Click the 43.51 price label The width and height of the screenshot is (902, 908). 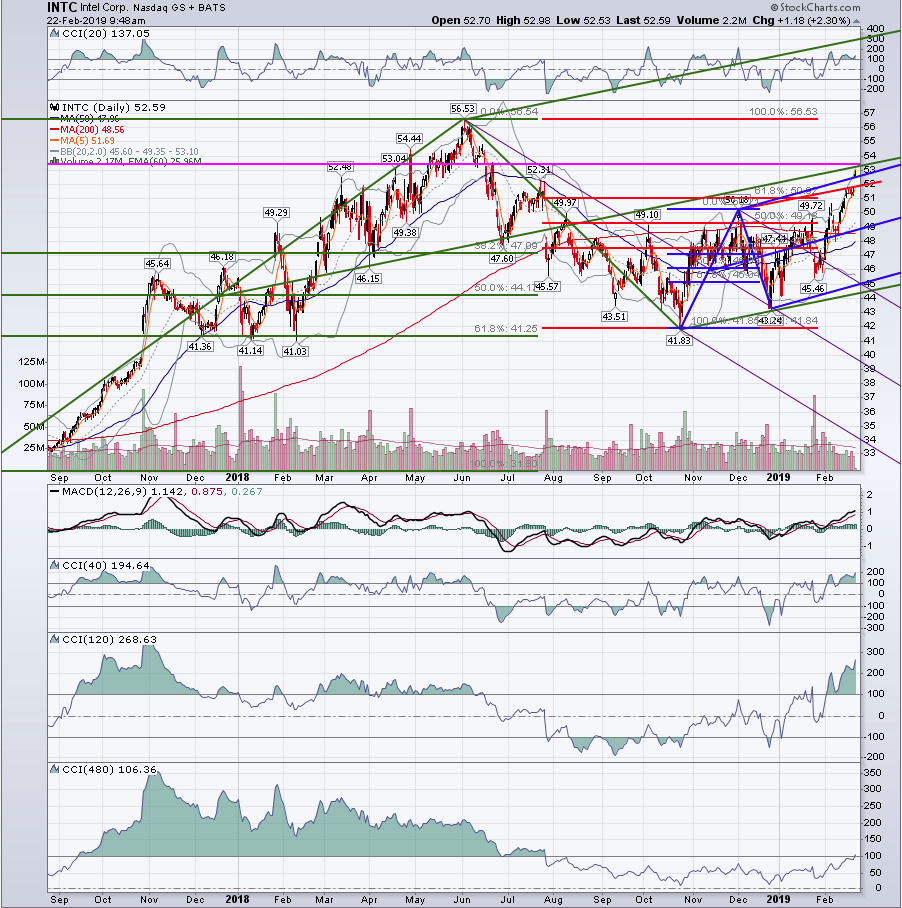614,316
